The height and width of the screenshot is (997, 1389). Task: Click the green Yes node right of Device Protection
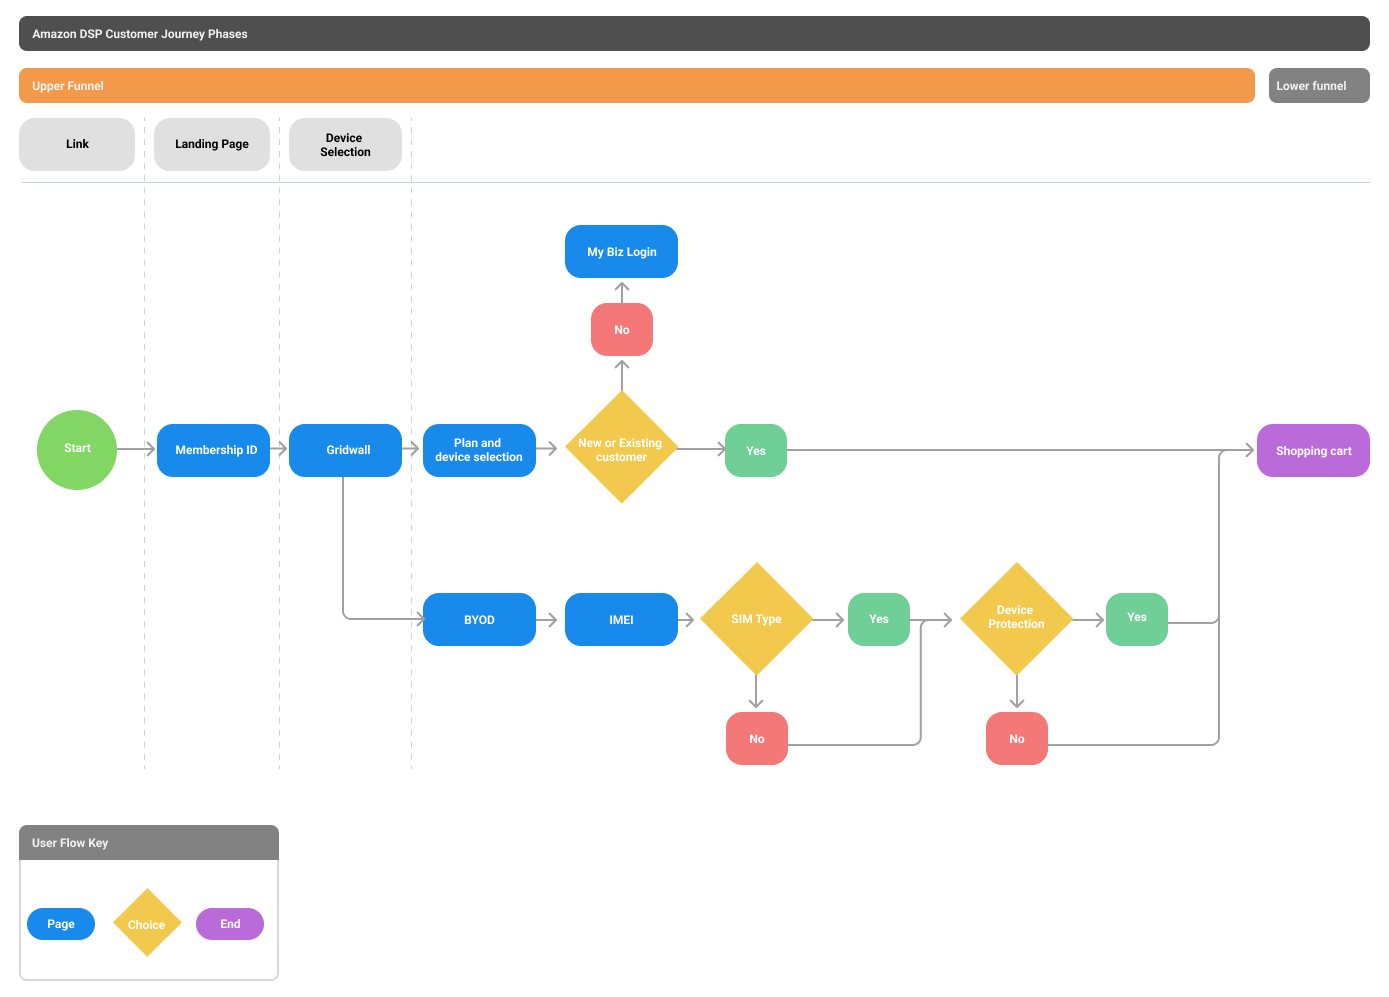(1137, 619)
